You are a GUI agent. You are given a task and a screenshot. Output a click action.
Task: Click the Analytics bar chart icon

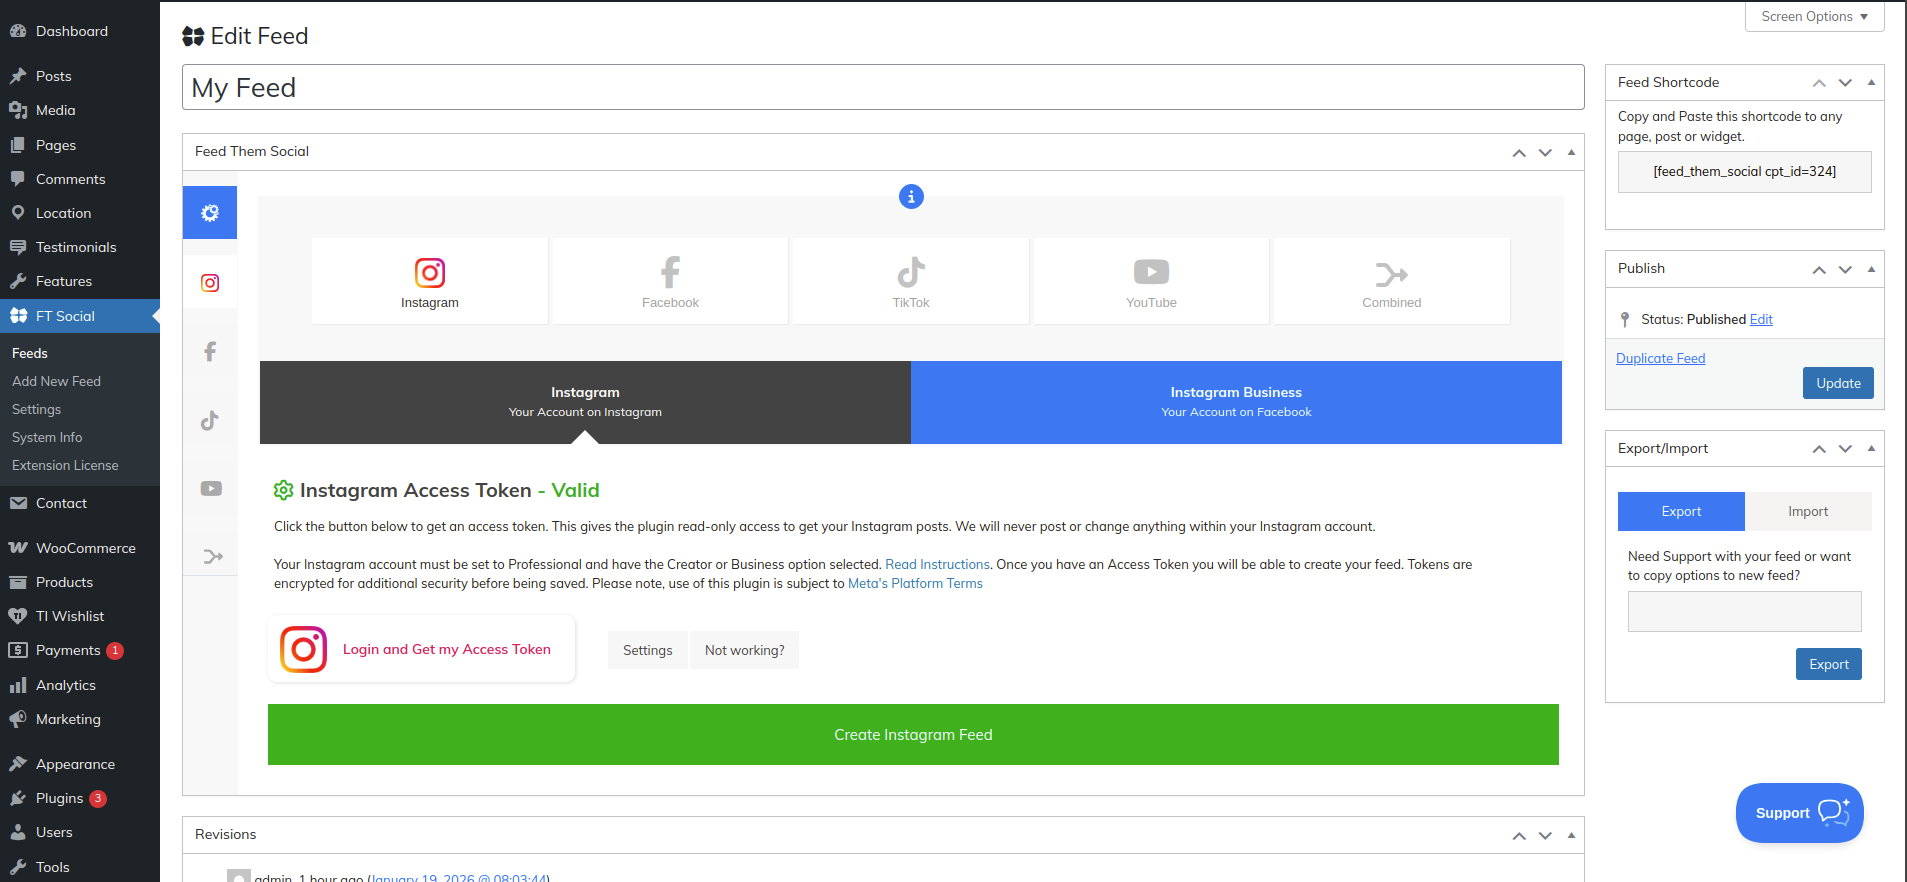18,685
